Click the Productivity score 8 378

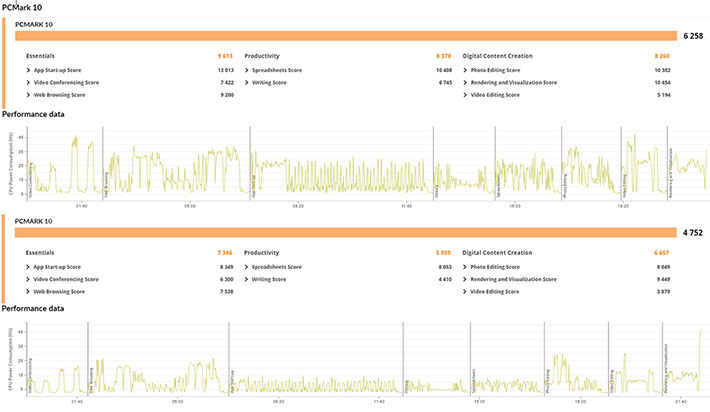(444, 56)
